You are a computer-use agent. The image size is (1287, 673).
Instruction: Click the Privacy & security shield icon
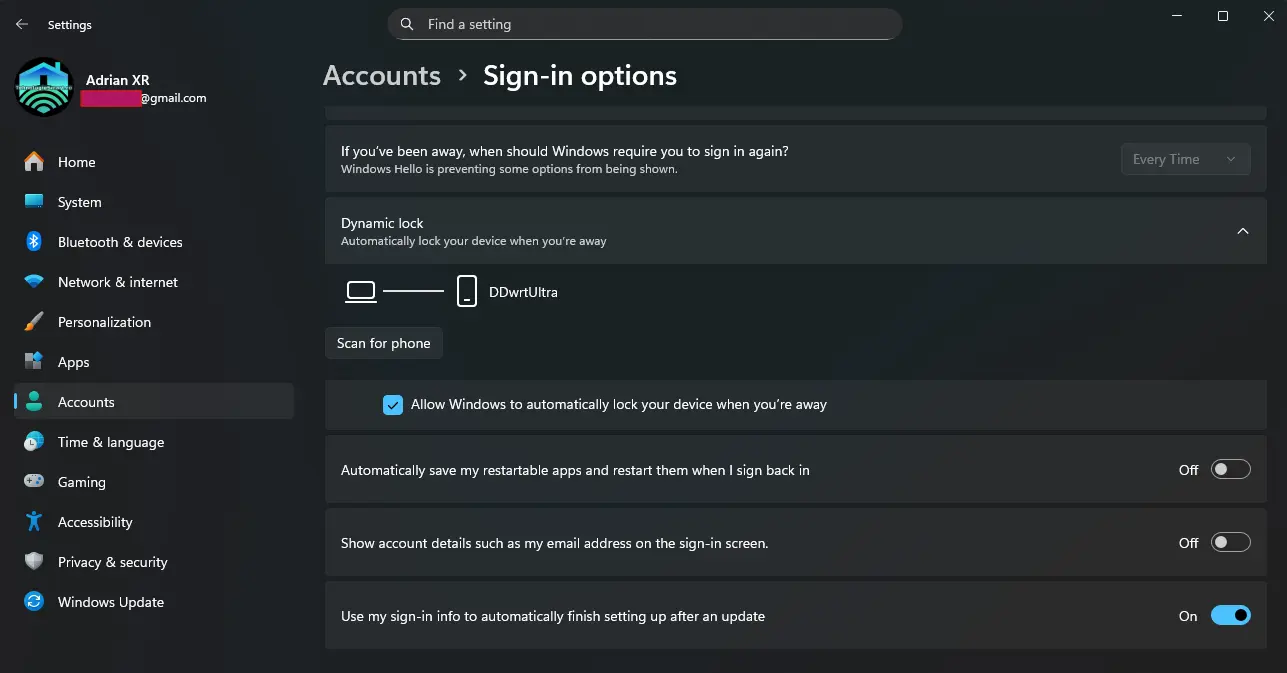click(x=34, y=562)
